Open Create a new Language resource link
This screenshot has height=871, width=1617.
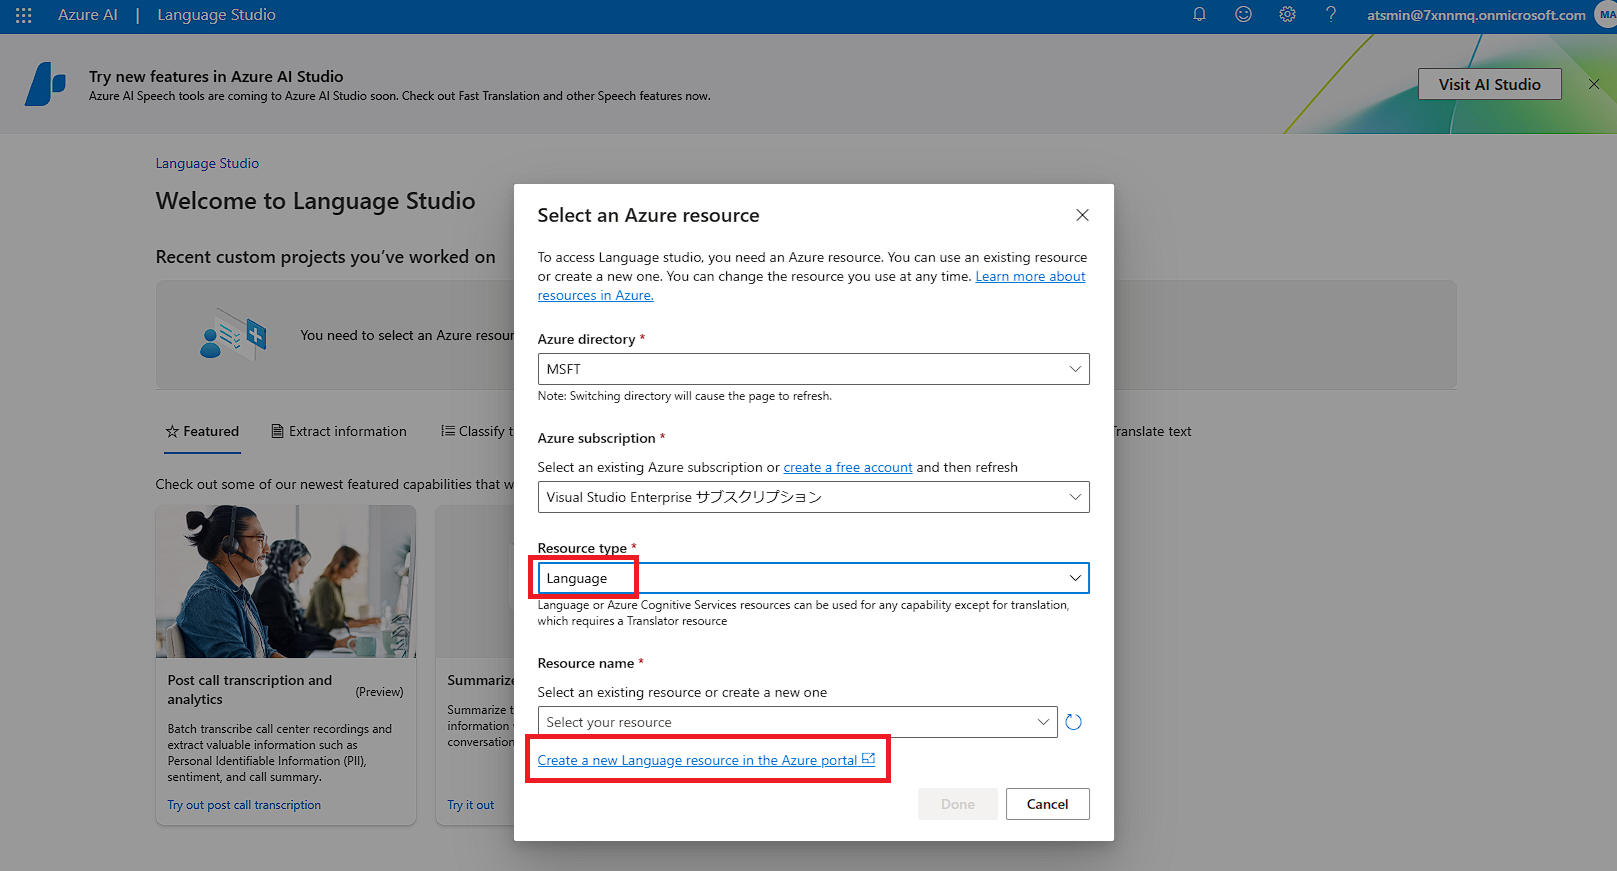tap(706, 760)
